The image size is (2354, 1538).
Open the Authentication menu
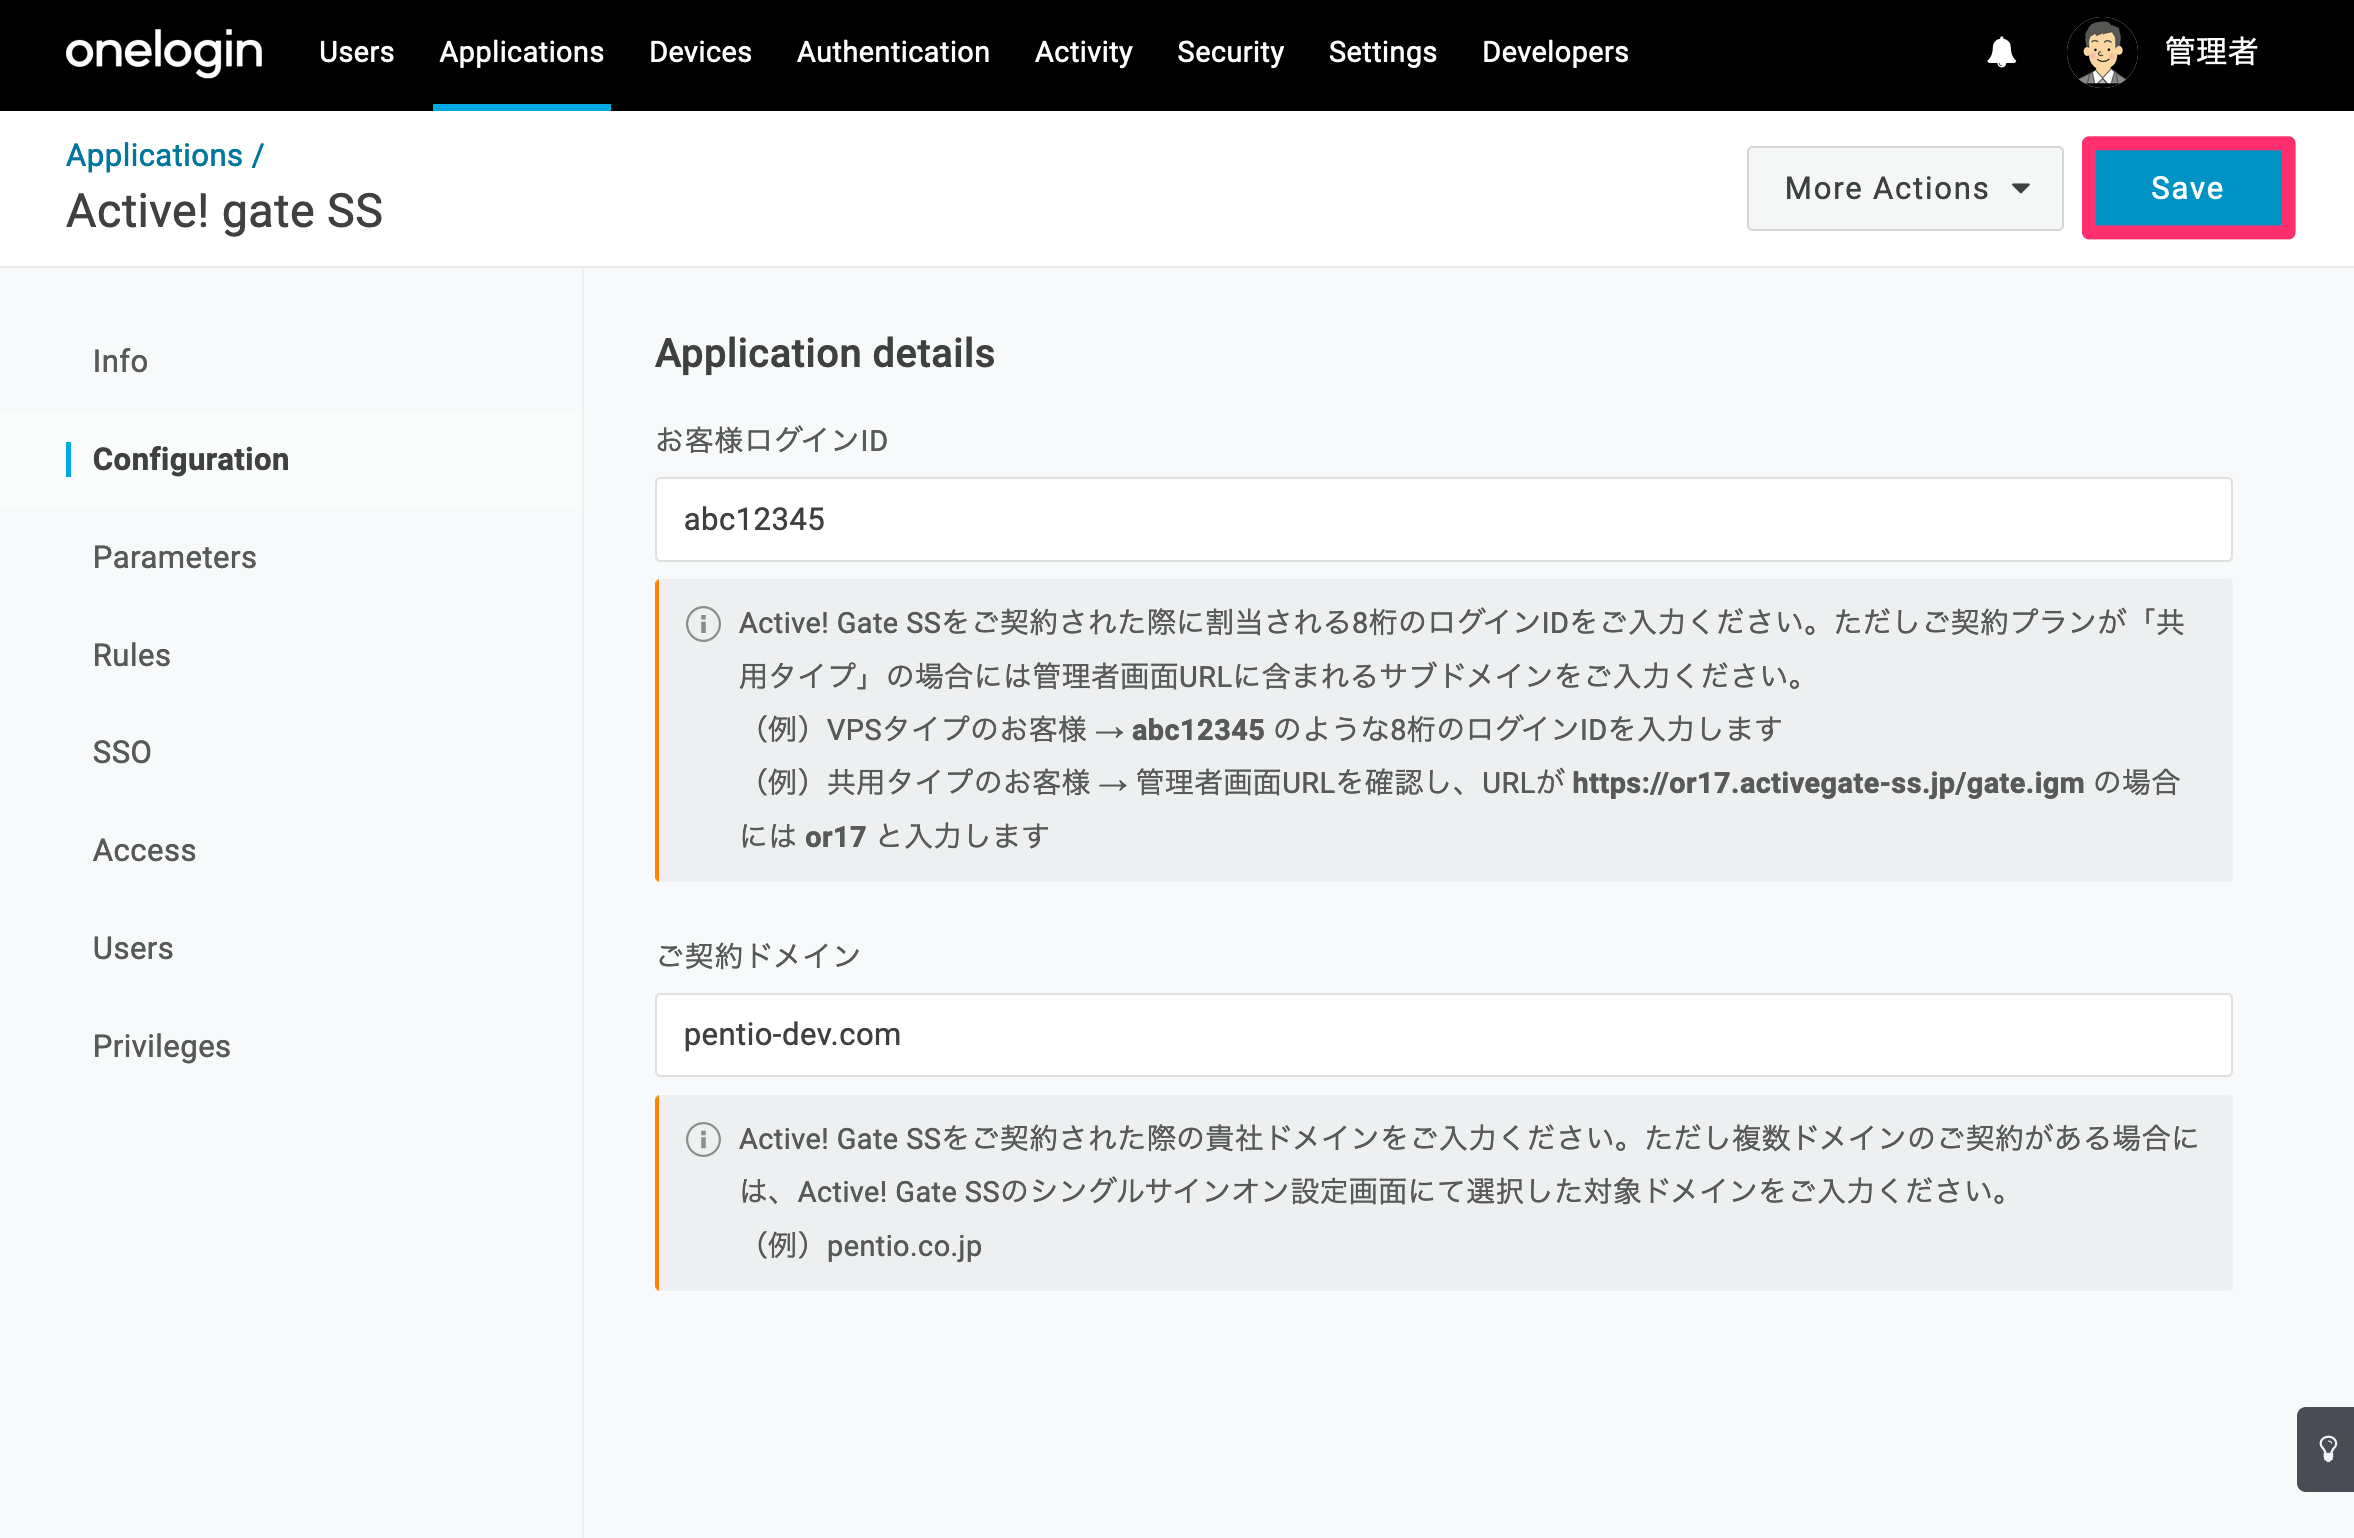893,52
